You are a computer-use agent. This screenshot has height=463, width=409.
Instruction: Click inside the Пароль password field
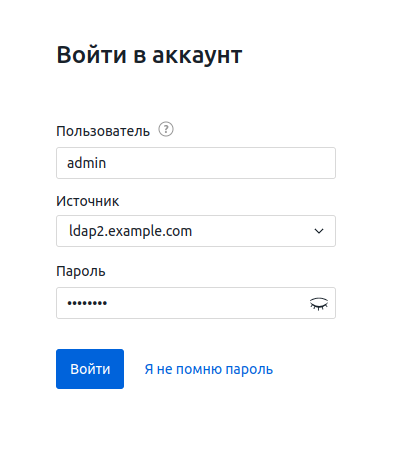coord(196,303)
